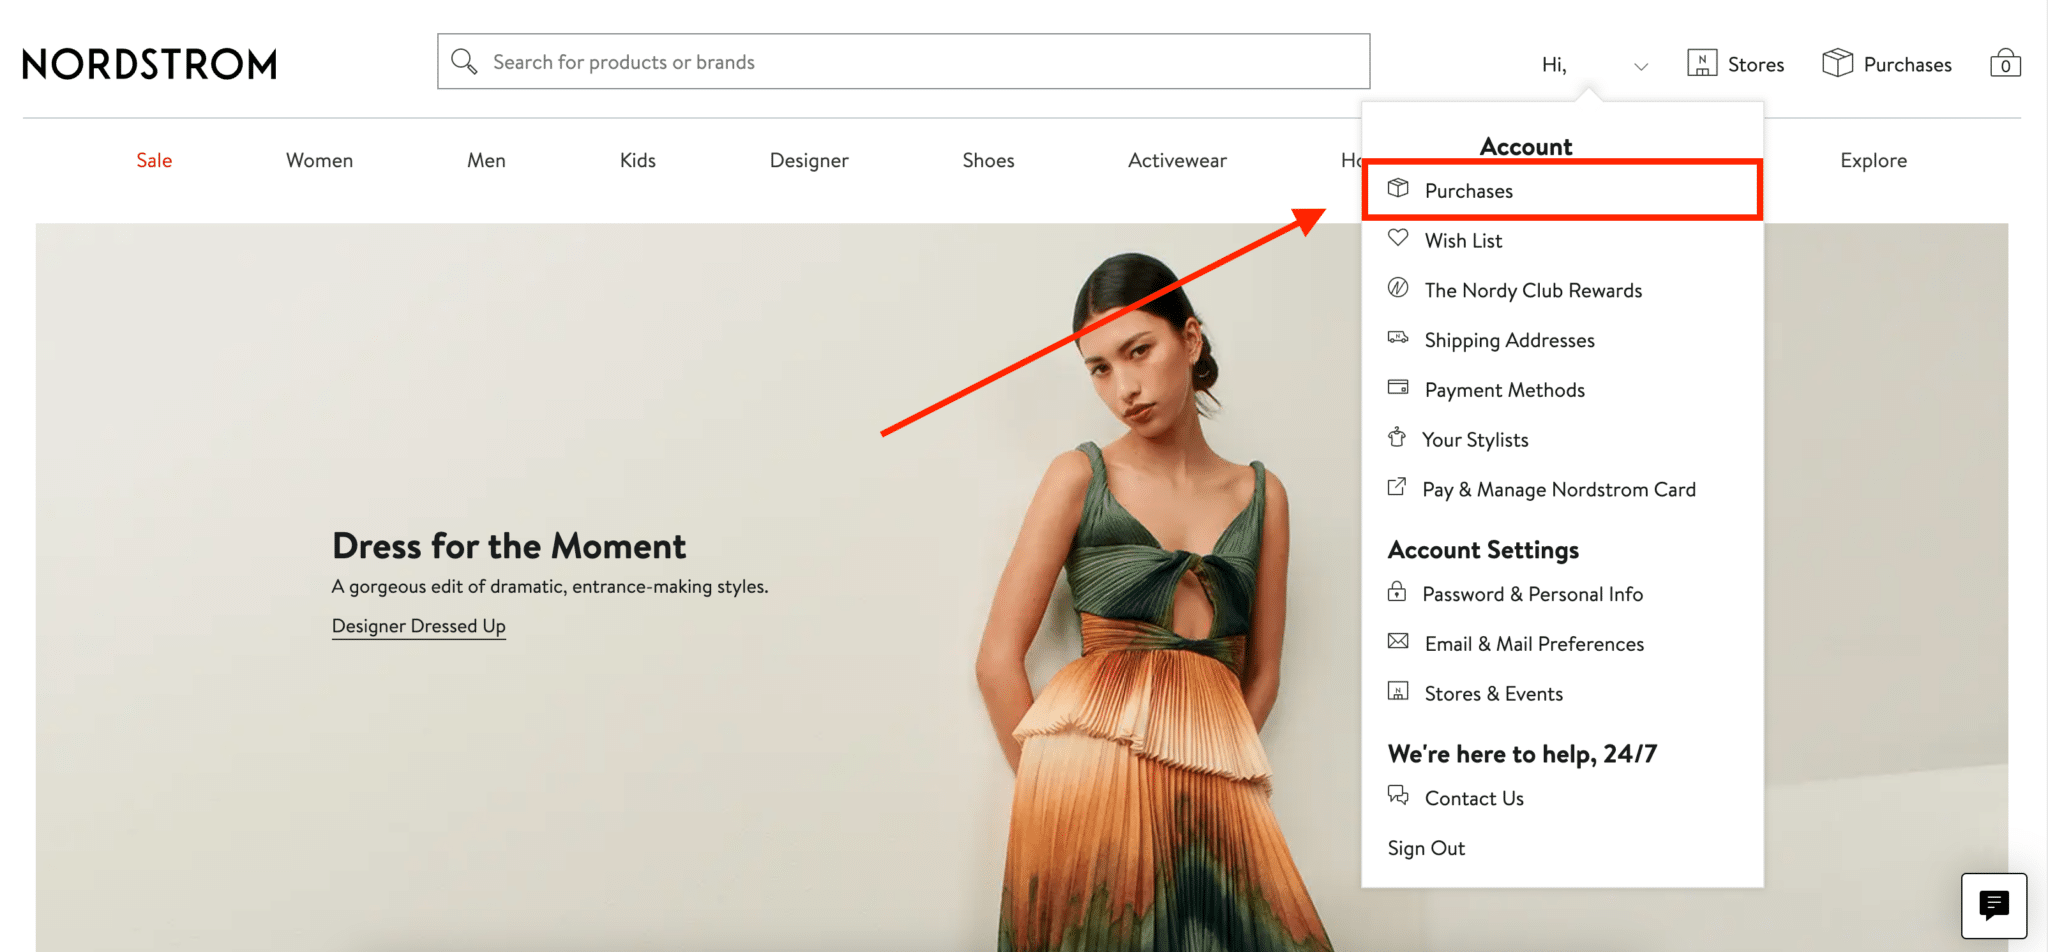The image size is (2048, 952).
Task: Open Email & Mail Preferences
Action: [1534, 644]
